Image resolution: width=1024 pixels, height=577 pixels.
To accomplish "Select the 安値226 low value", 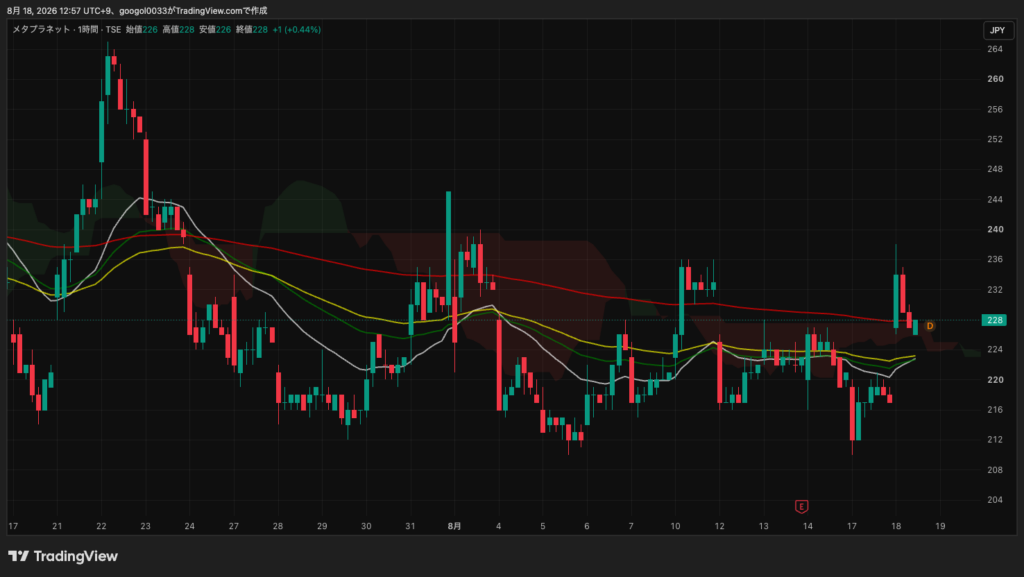I will (215, 29).
